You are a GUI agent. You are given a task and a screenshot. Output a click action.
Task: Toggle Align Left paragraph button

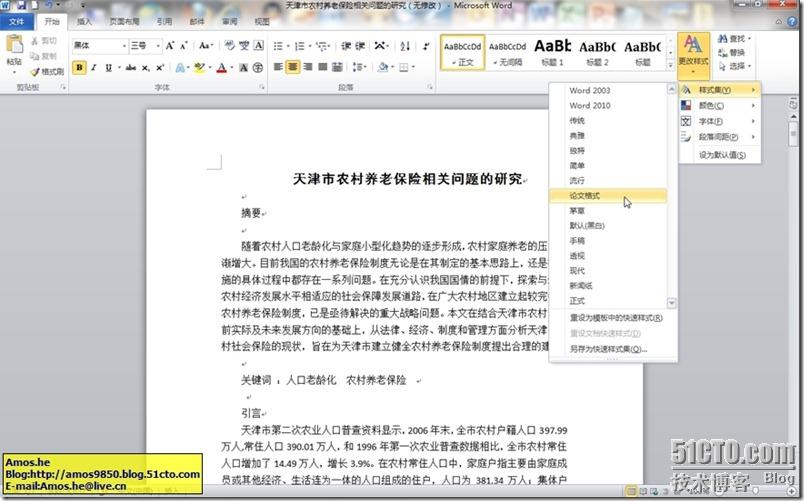(x=278, y=67)
